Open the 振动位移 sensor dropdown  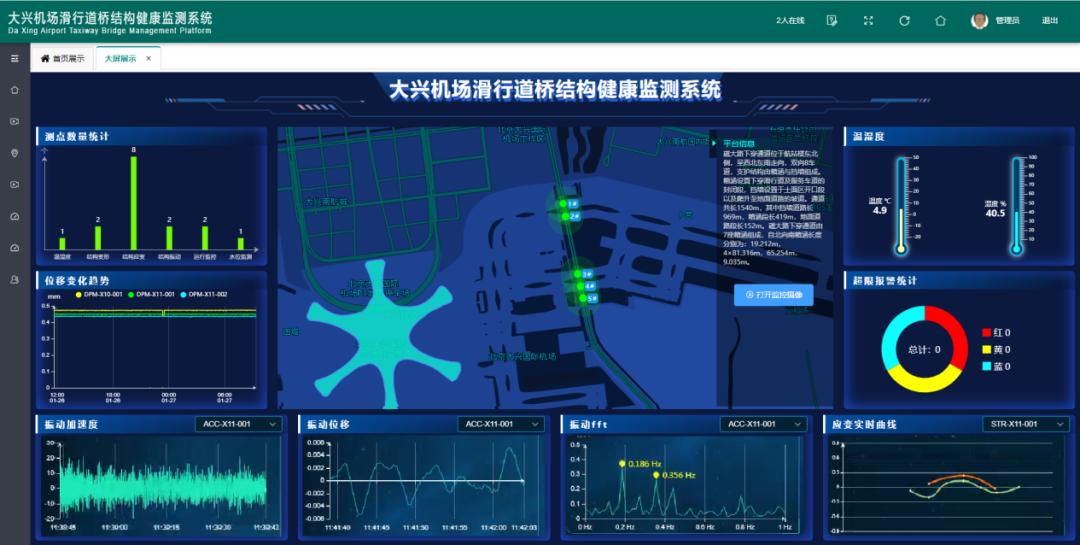click(x=501, y=424)
